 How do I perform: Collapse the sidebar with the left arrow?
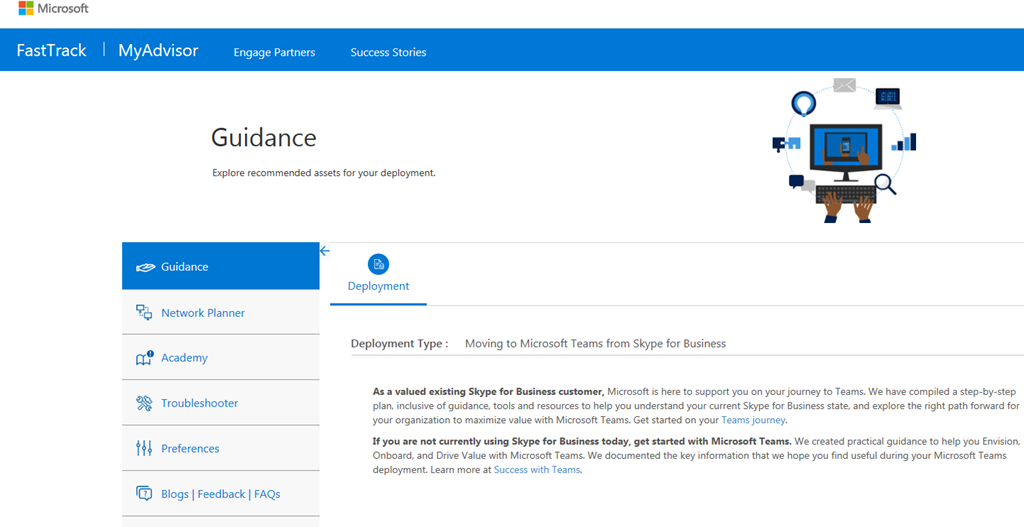coord(325,251)
